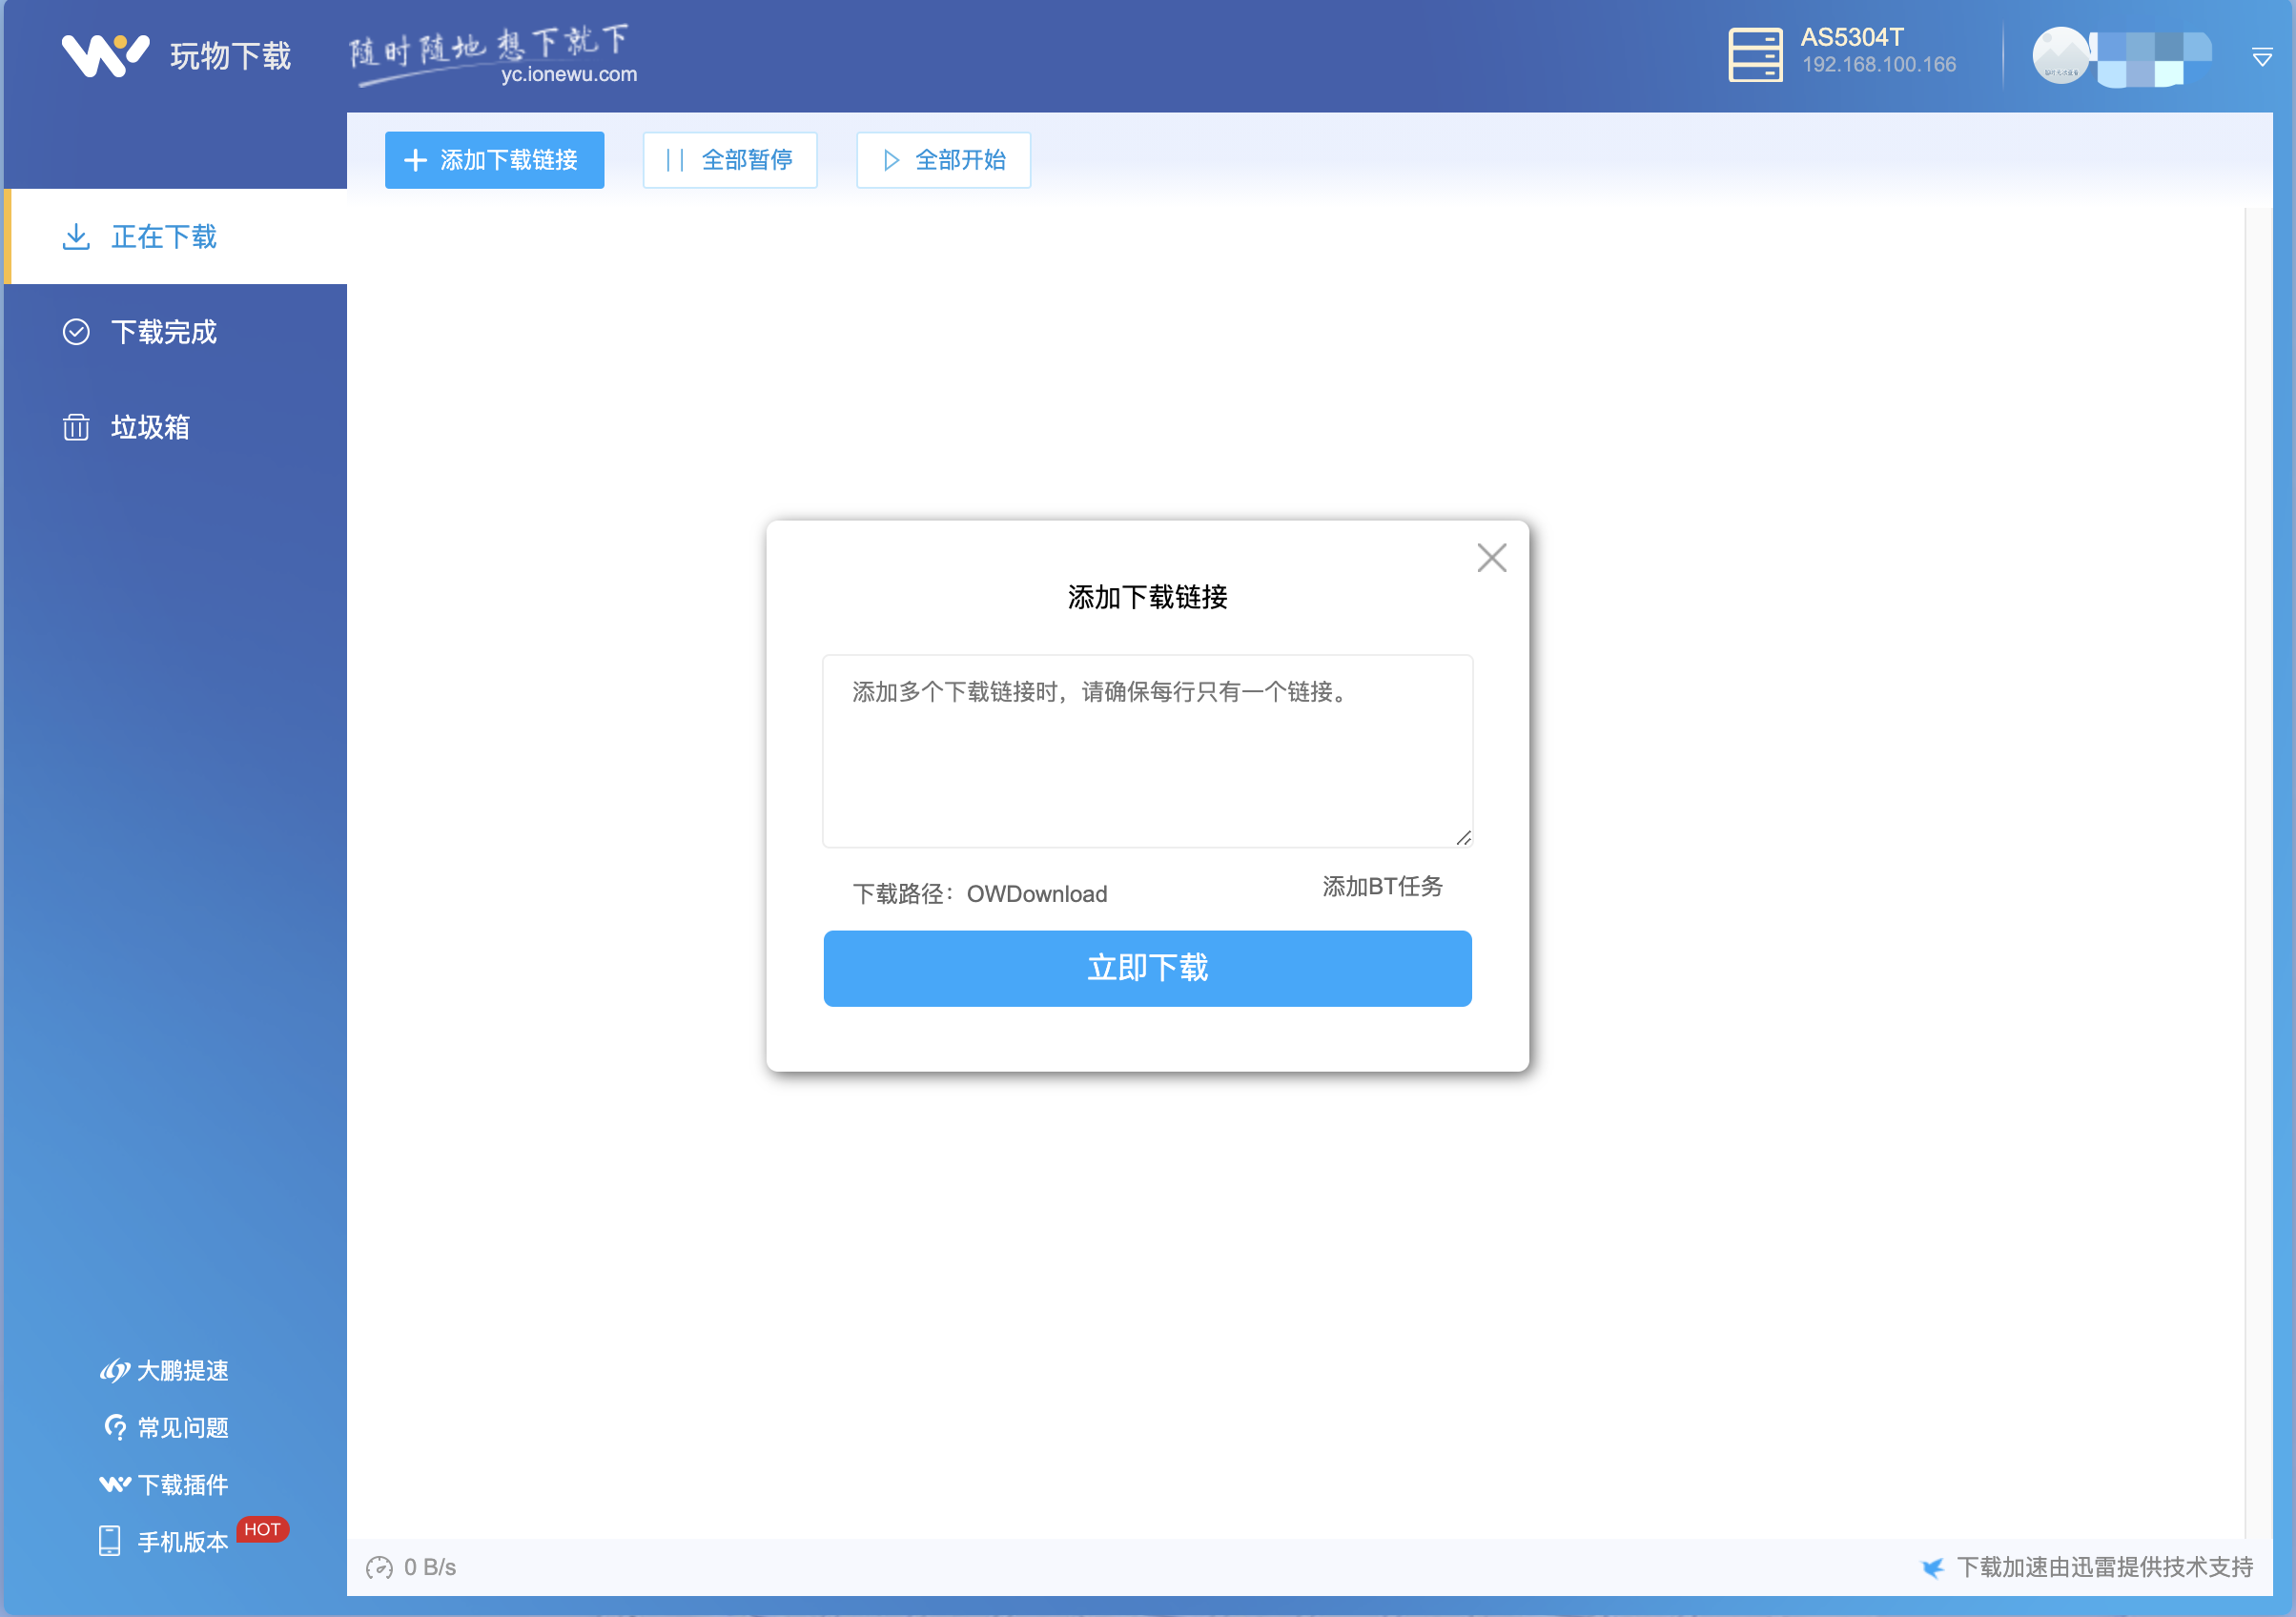The height and width of the screenshot is (1617, 2296).
Task: Click the play triangle icon on 全部开始
Action: click(x=891, y=160)
